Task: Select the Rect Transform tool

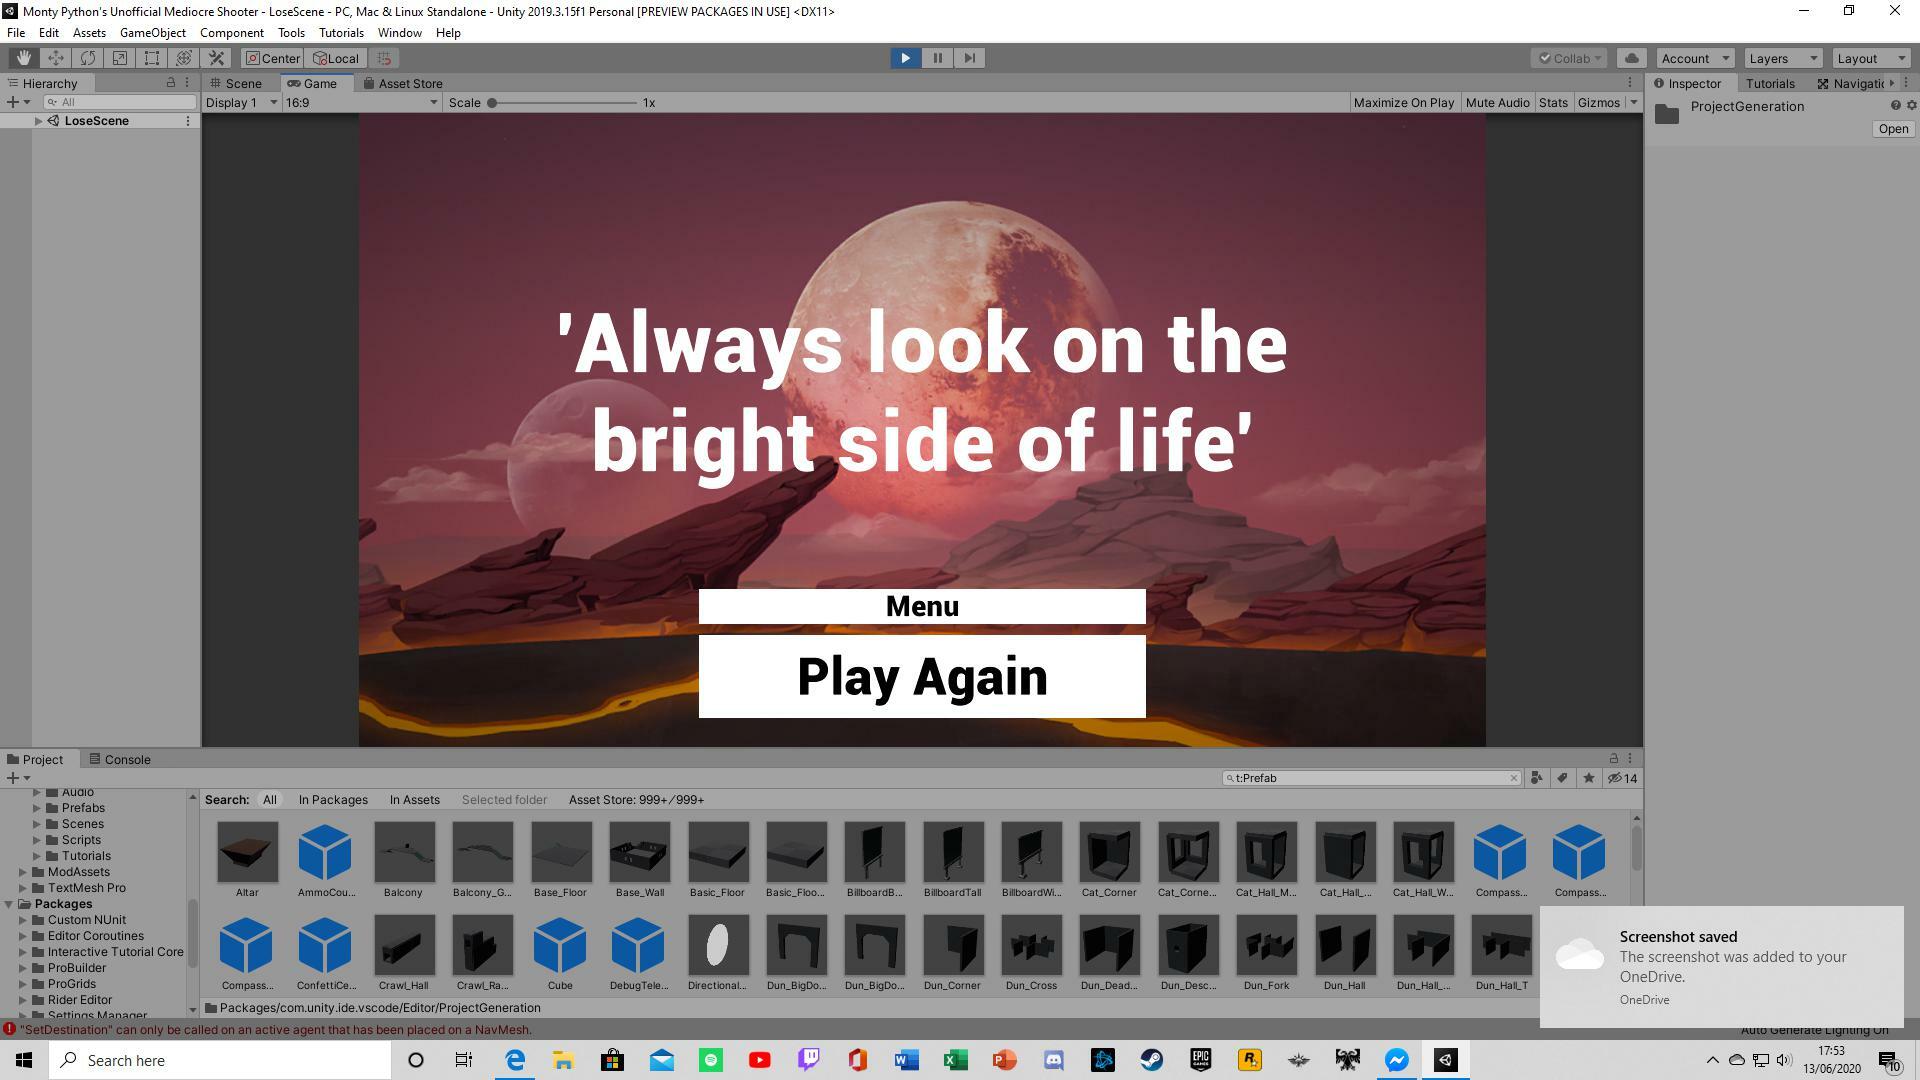Action: point(151,58)
